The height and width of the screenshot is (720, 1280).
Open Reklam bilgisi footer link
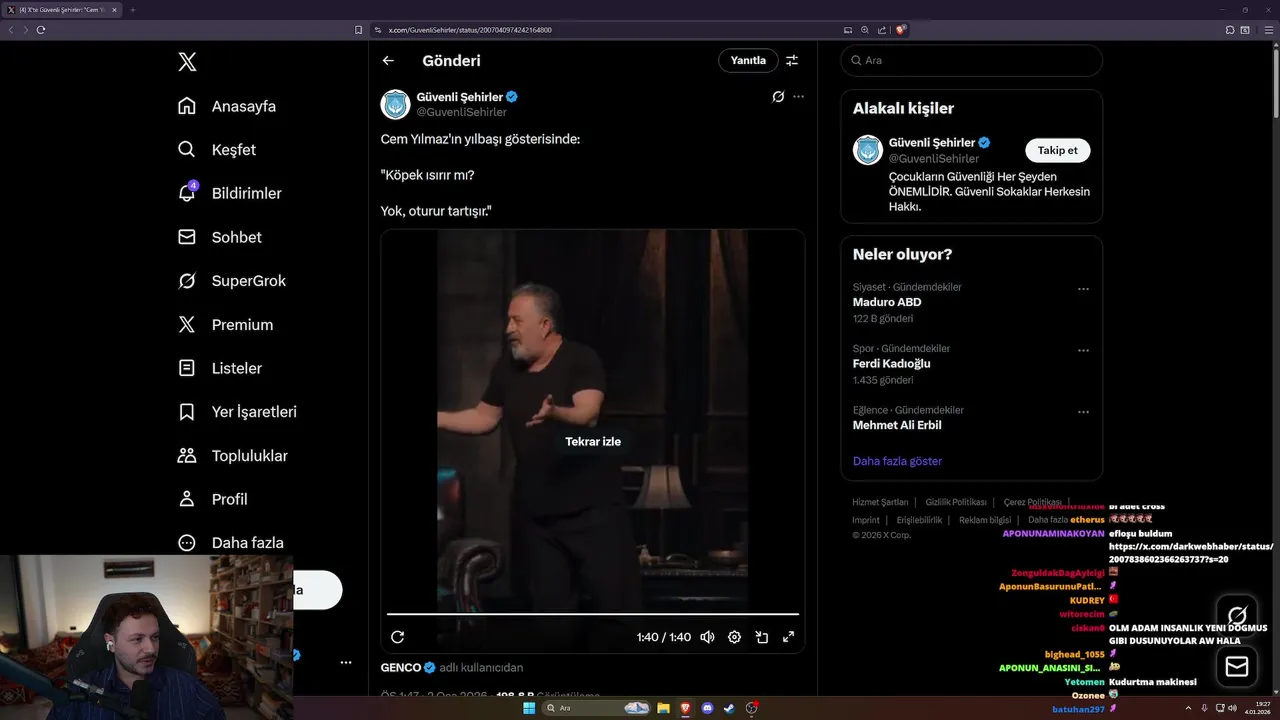click(985, 520)
